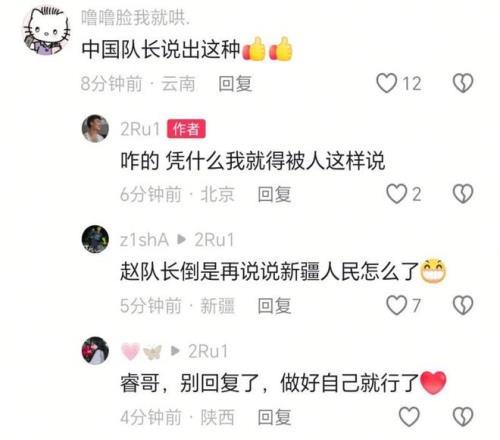Open z1shA username link
This screenshot has height=440, width=500.
[x=144, y=240]
